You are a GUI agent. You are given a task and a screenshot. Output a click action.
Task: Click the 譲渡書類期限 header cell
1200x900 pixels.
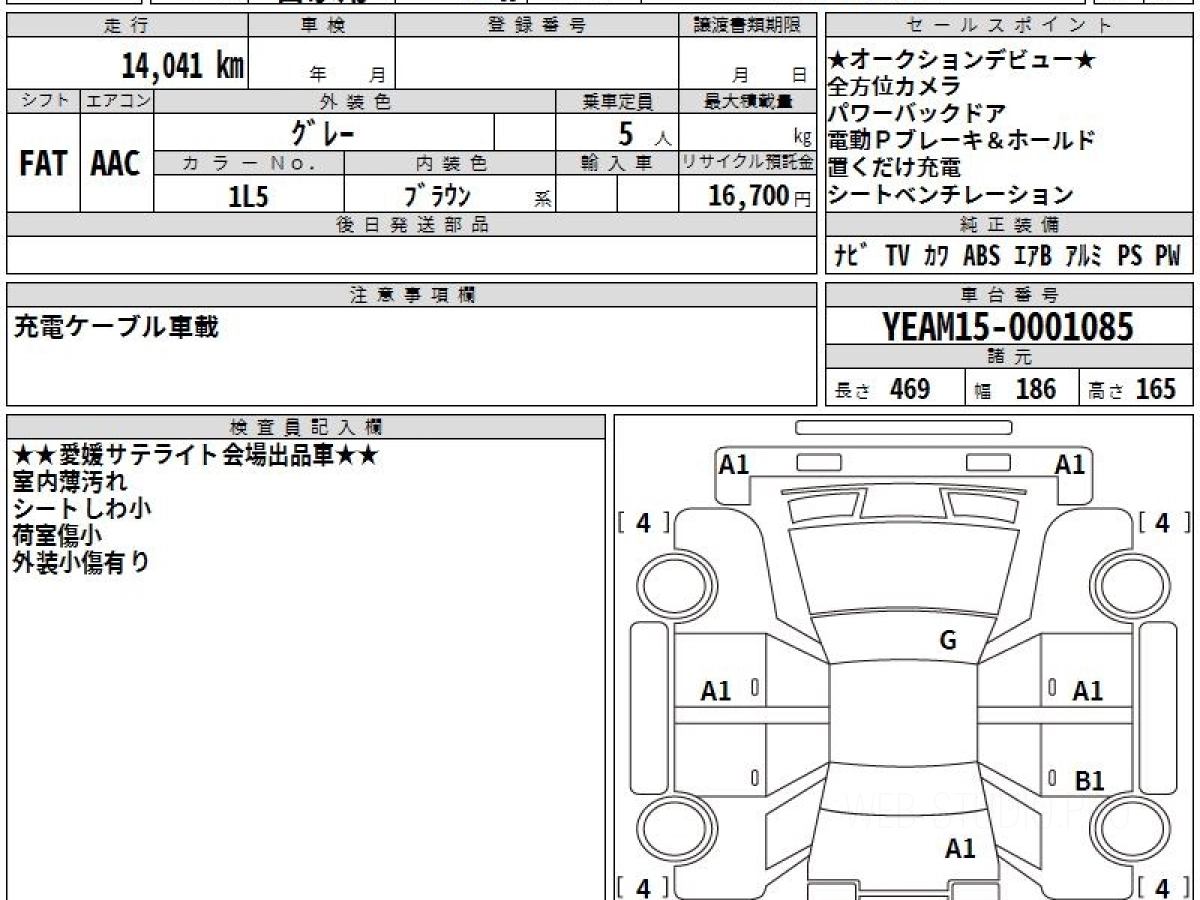(x=747, y=26)
